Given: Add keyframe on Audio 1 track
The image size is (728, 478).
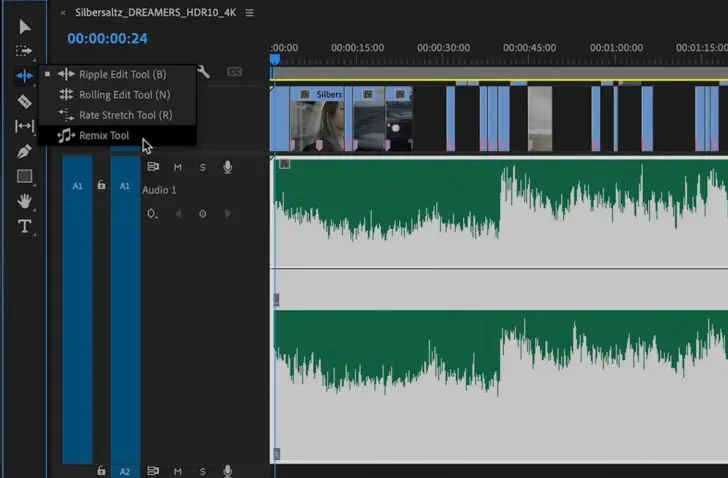Looking at the screenshot, I should pos(203,214).
